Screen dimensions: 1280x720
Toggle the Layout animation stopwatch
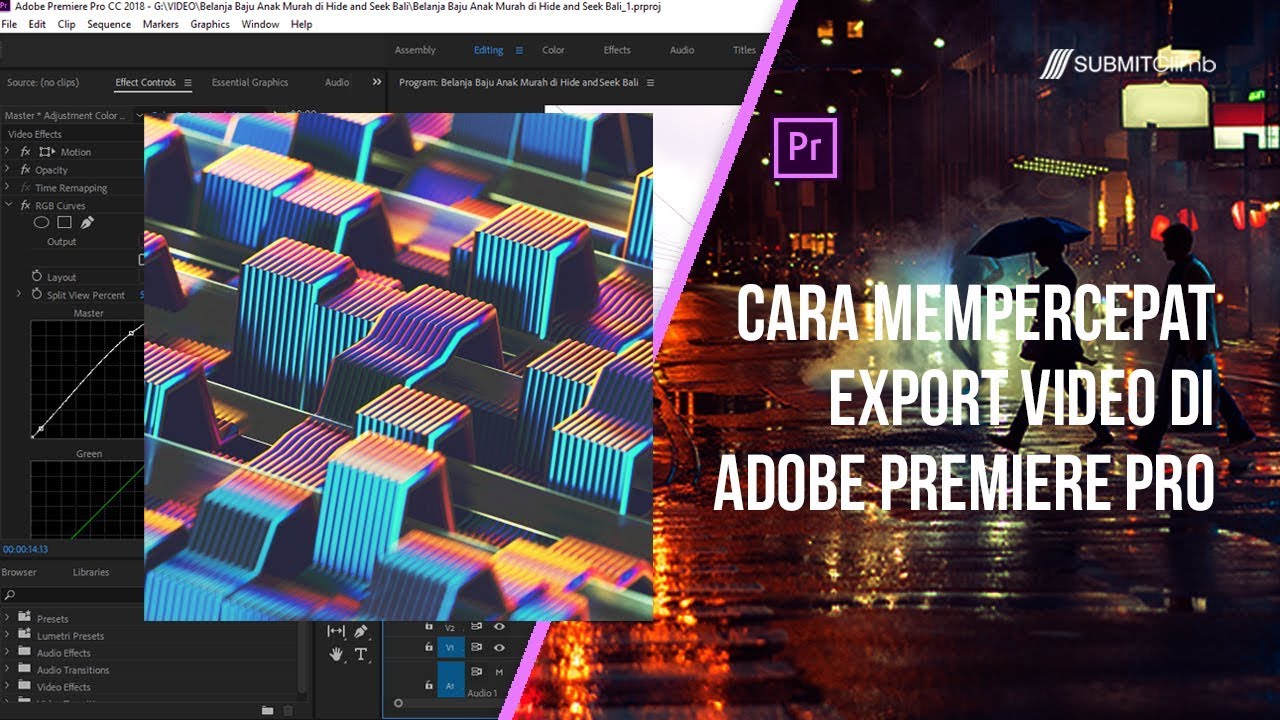pos(37,276)
